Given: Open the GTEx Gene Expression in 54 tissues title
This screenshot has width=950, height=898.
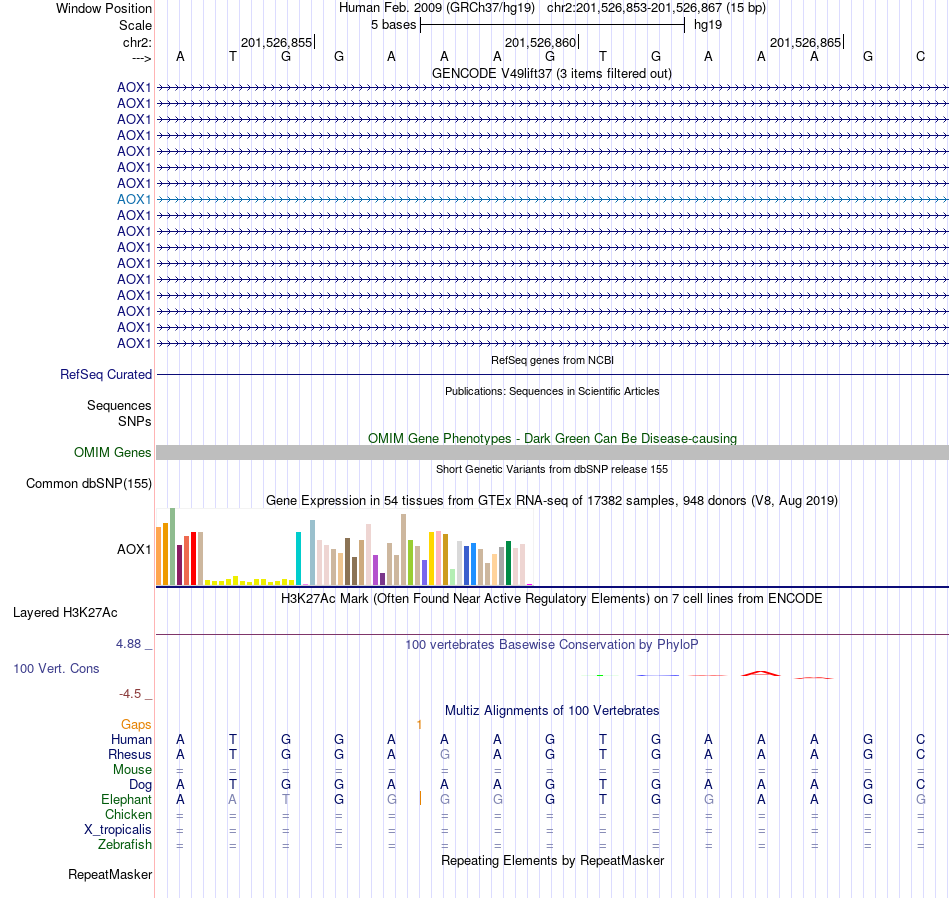Looking at the screenshot, I should pyautogui.click(x=552, y=501).
